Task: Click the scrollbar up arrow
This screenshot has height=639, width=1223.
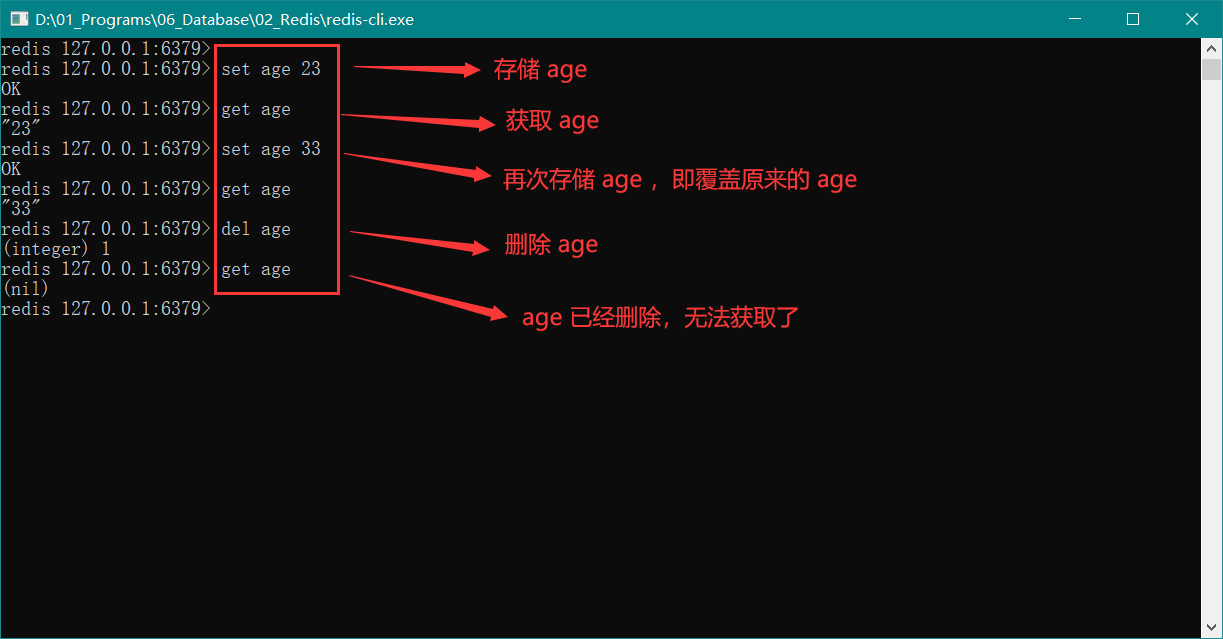Action: coord(1211,48)
